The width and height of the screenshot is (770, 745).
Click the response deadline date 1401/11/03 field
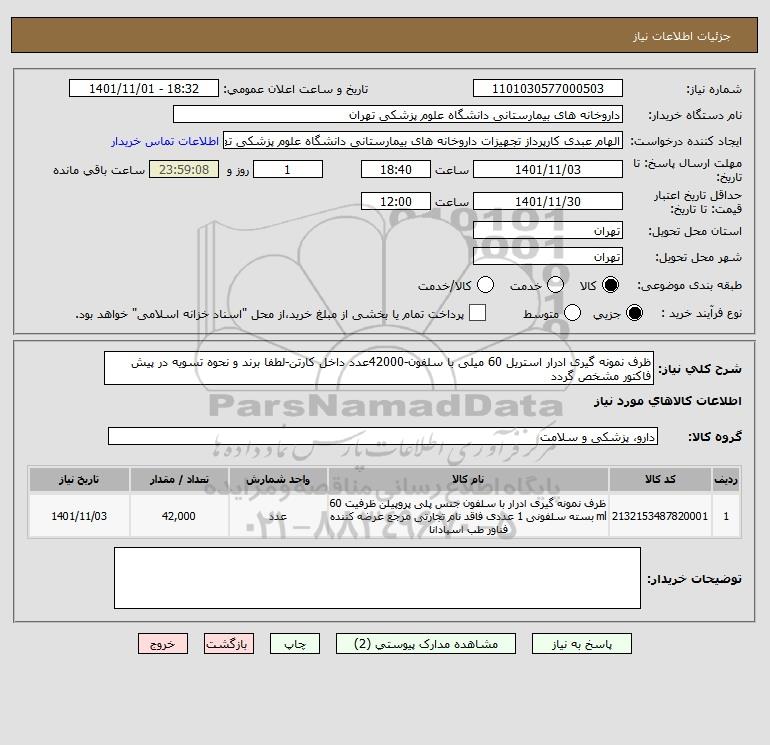click(x=548, y=169)
